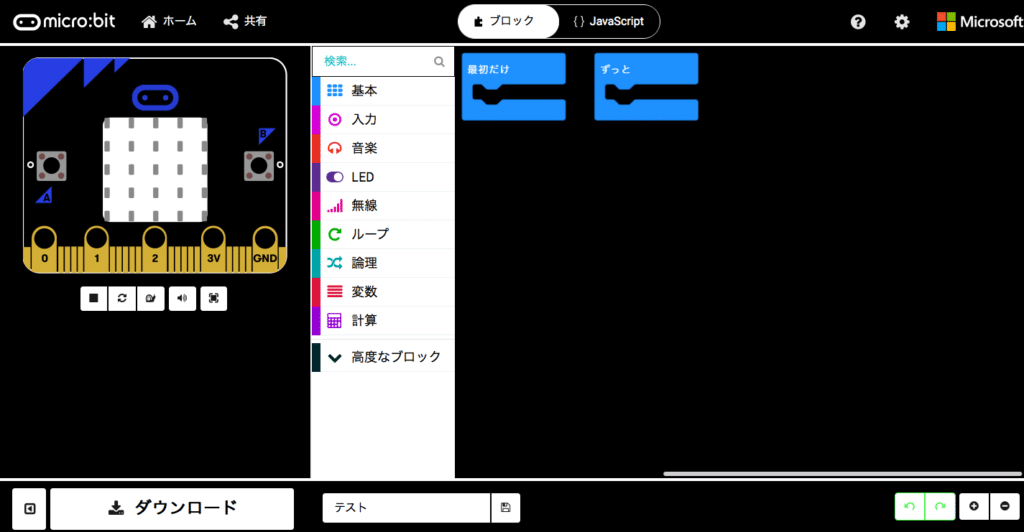Viewport: 1024px width, 532px height.
Task: Open the 変数 block category
Action: click(383, 292)
